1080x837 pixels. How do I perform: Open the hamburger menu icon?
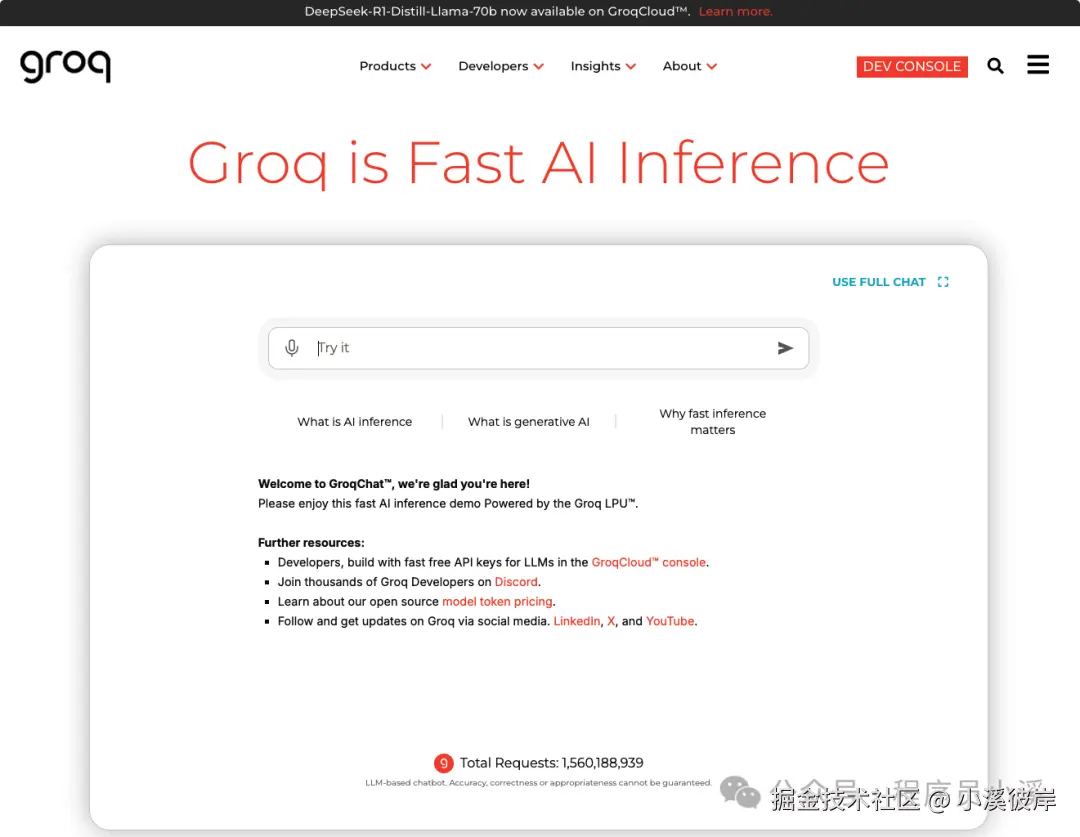tap(1038, 65)
